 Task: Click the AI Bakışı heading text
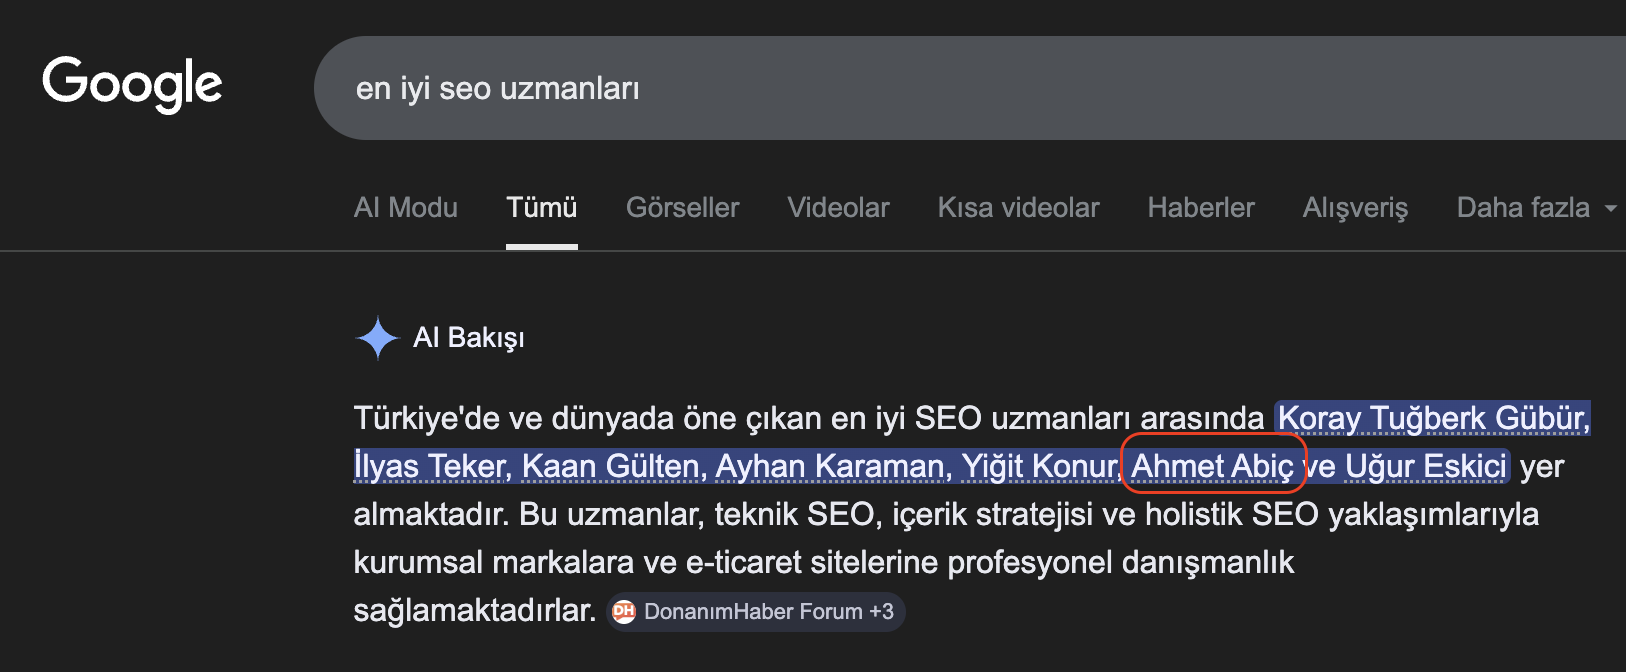[x=469, y=338]
